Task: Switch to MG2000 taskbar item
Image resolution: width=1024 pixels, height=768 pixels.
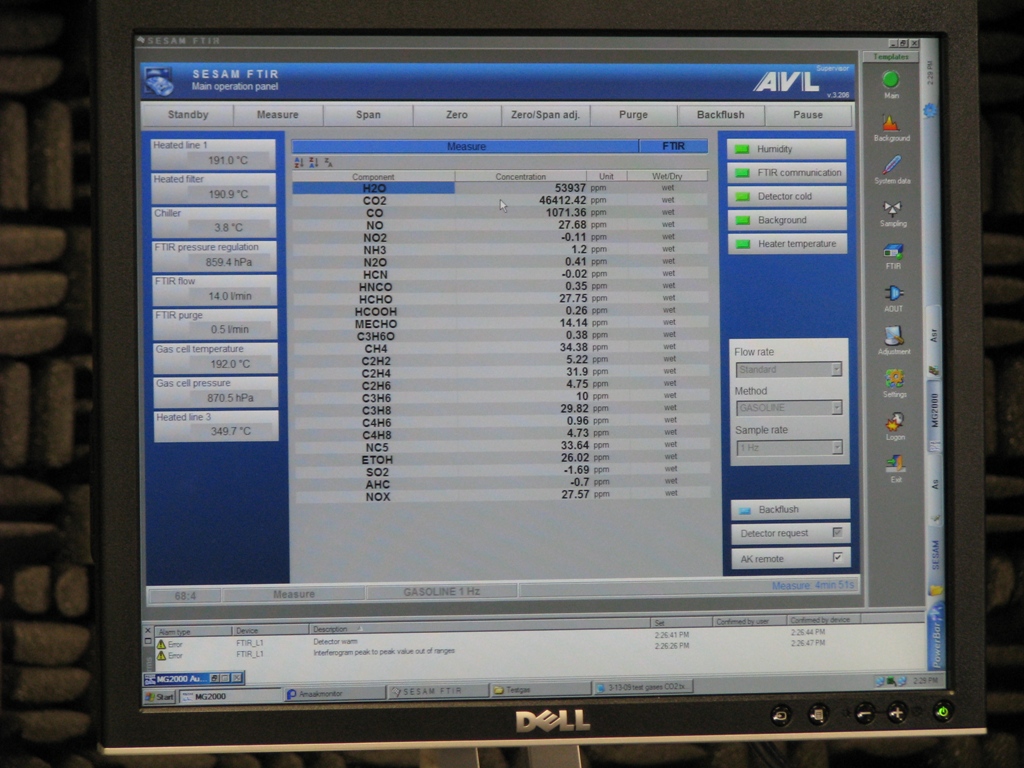Action: (x=229, y=697)
